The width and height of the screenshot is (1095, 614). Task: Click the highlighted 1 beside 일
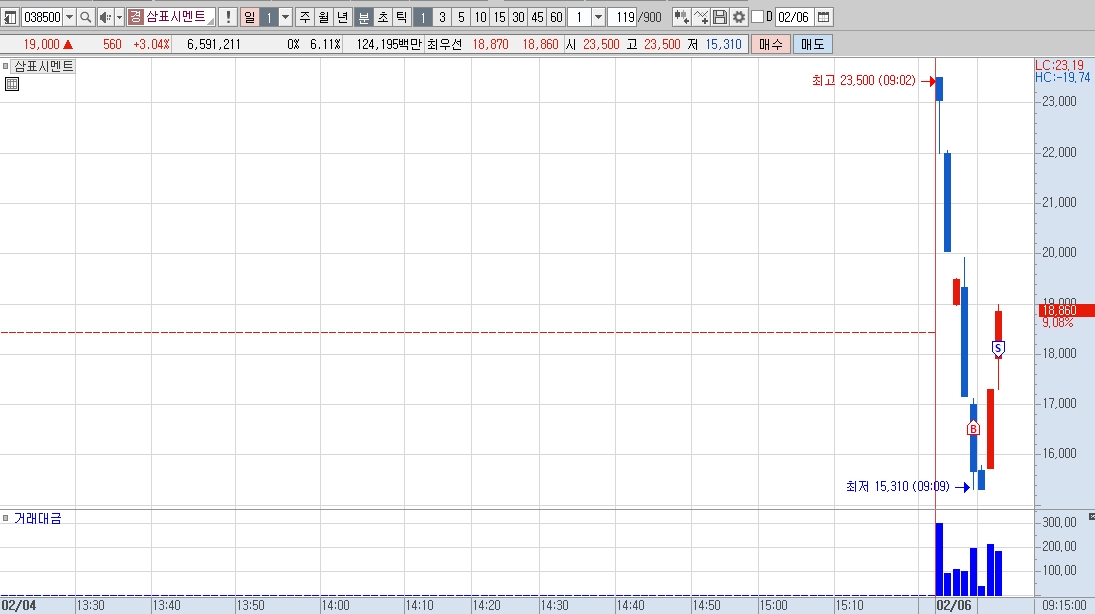click(269, 17)
